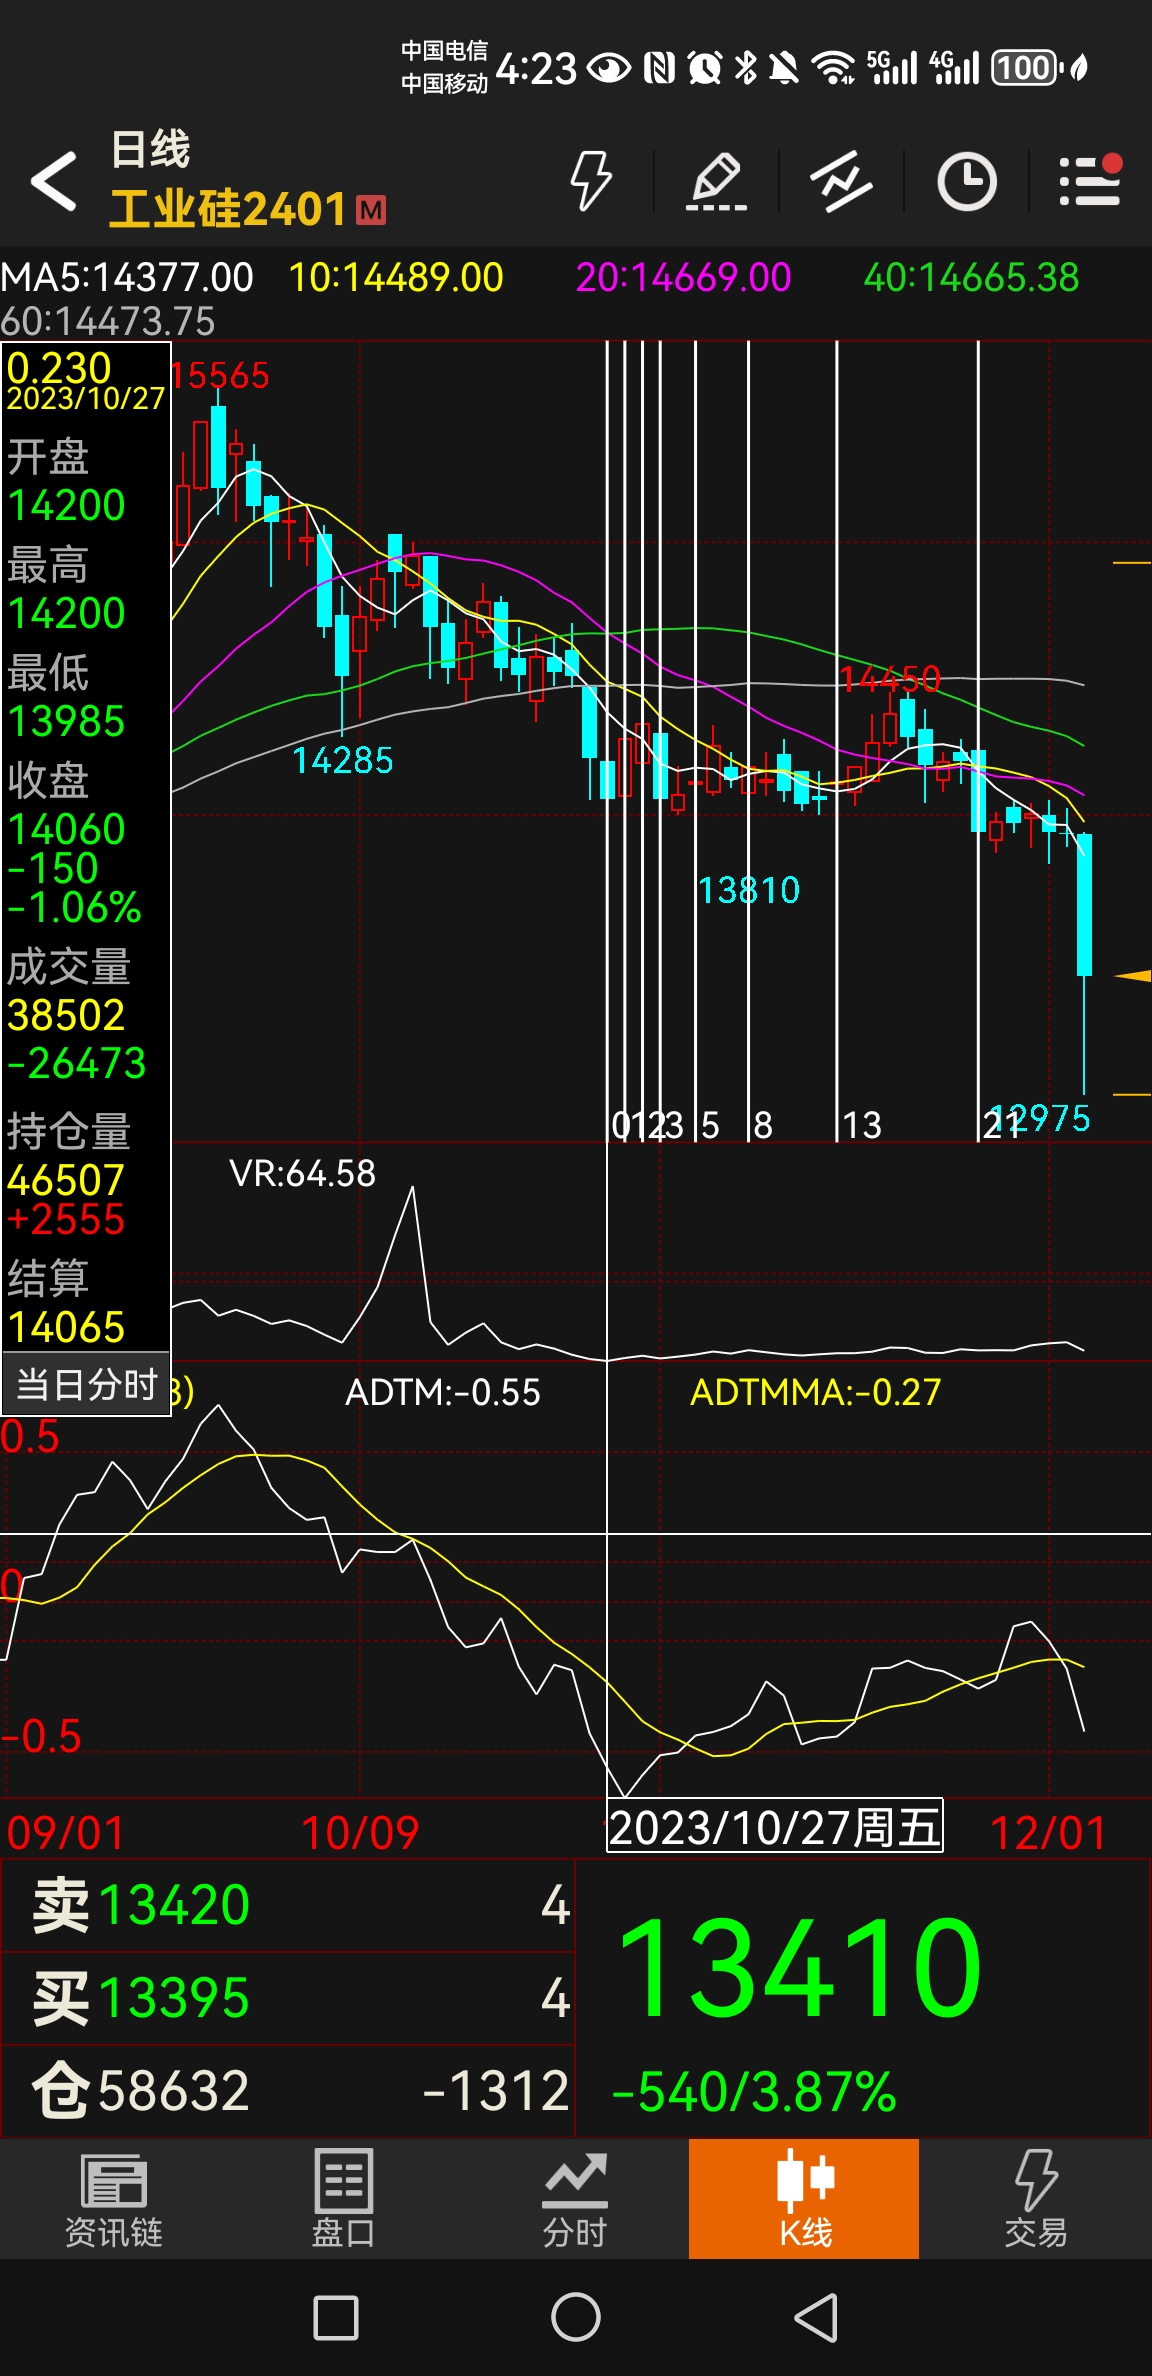The height and width of the screenshot is (2376, 1152).
Task: Tap the 卖 13420 ask row
Action: (288, 1905)
